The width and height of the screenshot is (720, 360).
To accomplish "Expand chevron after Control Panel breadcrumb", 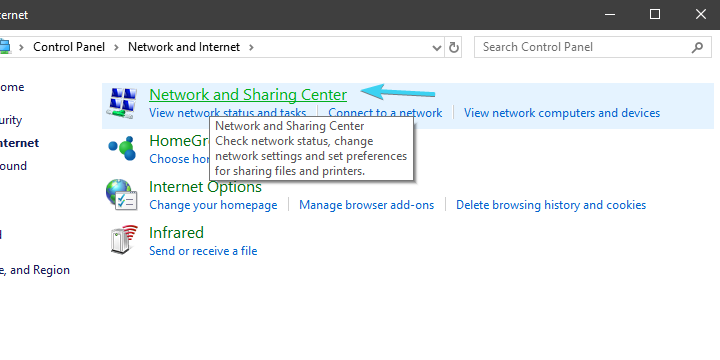I will (x=117, y=47).
